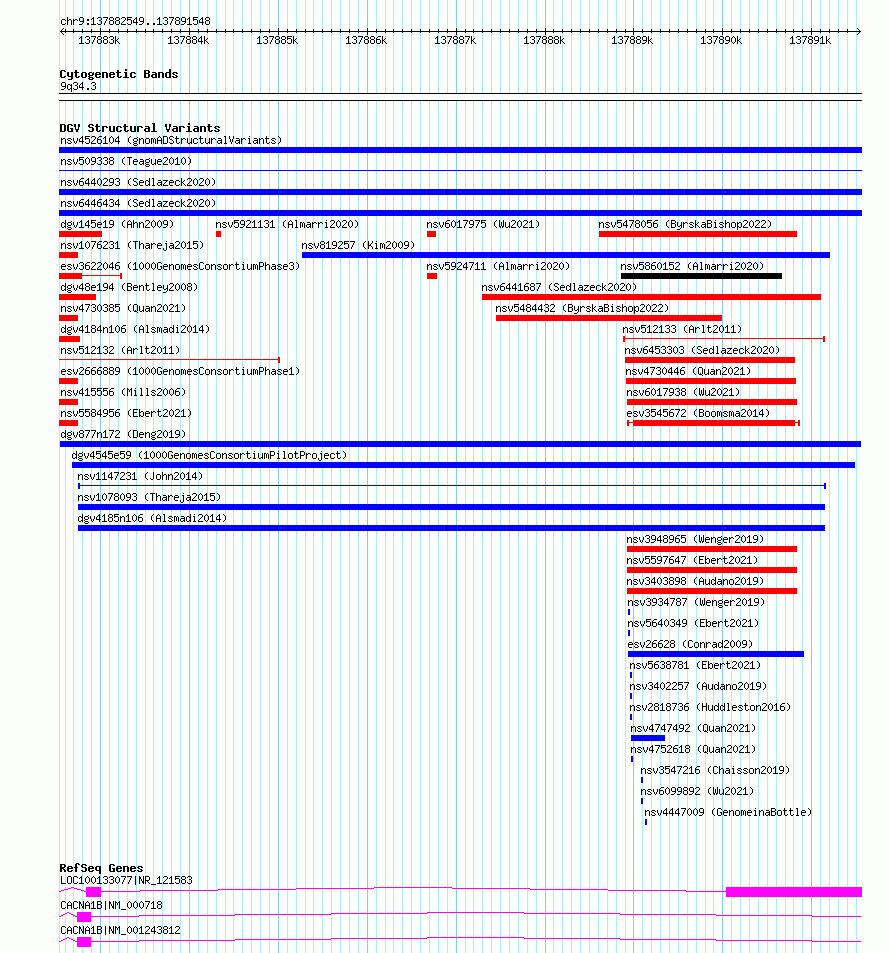The height and width of the screenshot is (953, 890).
Task: Click esv26628 (Conrad2009) label
Action: [690, 644]
